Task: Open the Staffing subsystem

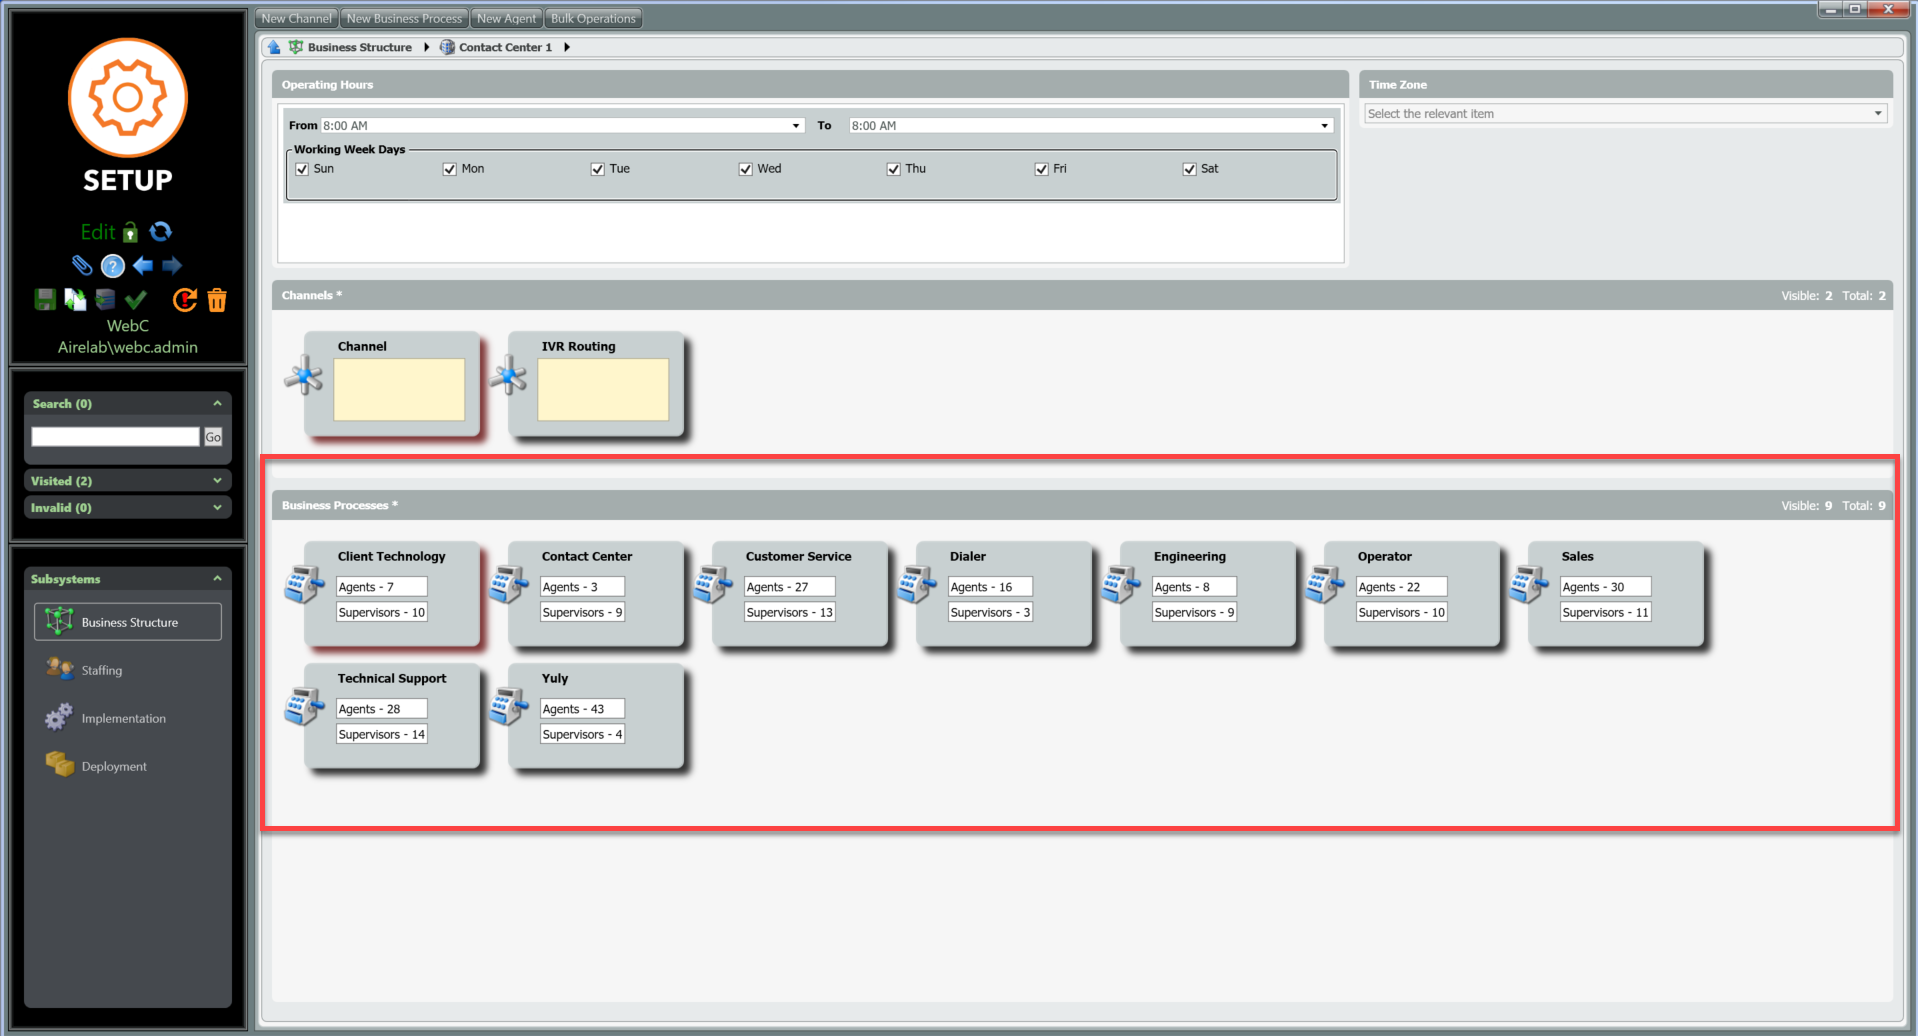Action: [102, 670]
